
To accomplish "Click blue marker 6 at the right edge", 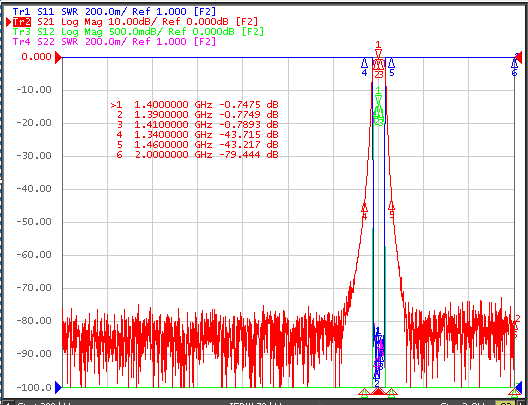I will (514, 67).
